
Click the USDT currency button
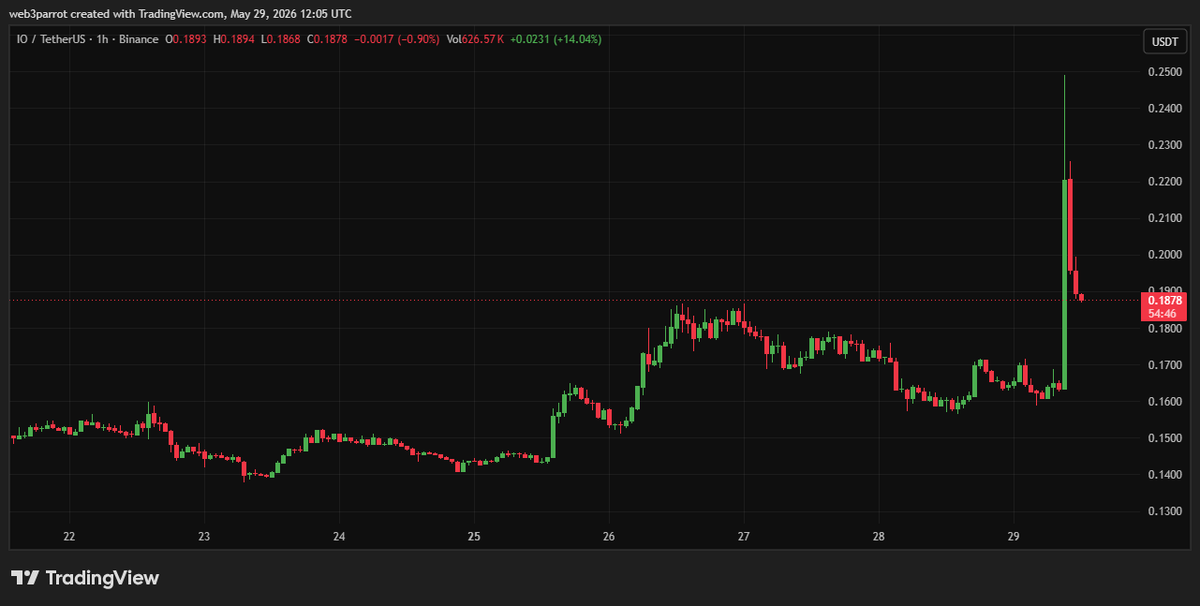[x=1164, y=42]
